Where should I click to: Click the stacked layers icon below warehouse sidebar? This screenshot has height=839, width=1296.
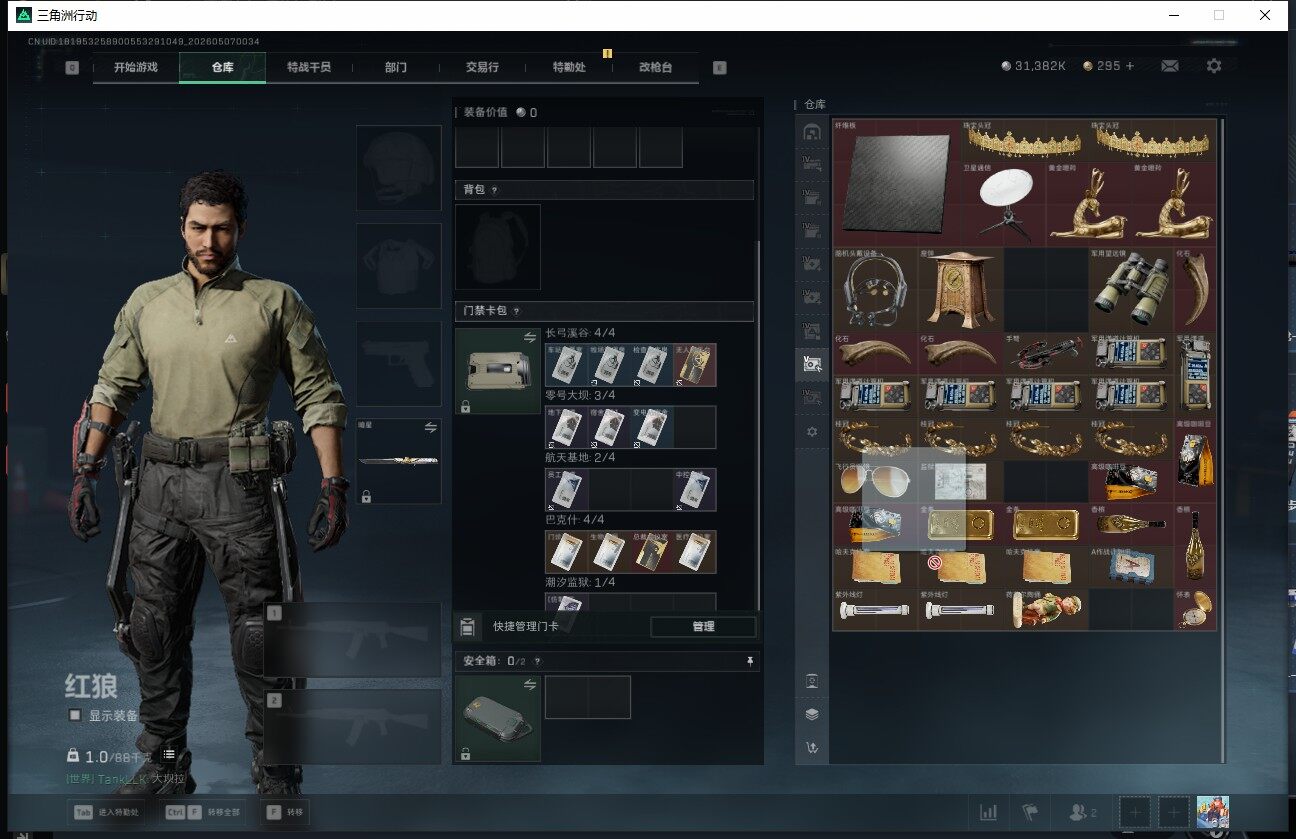(x=812, y=715)
